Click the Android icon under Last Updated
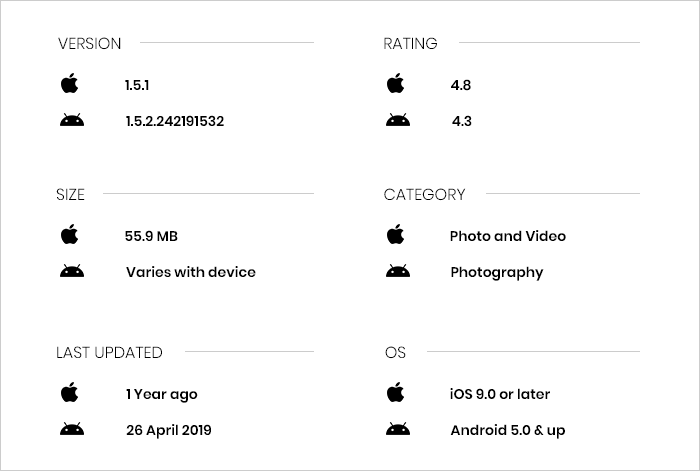 (x=72, y=429)
